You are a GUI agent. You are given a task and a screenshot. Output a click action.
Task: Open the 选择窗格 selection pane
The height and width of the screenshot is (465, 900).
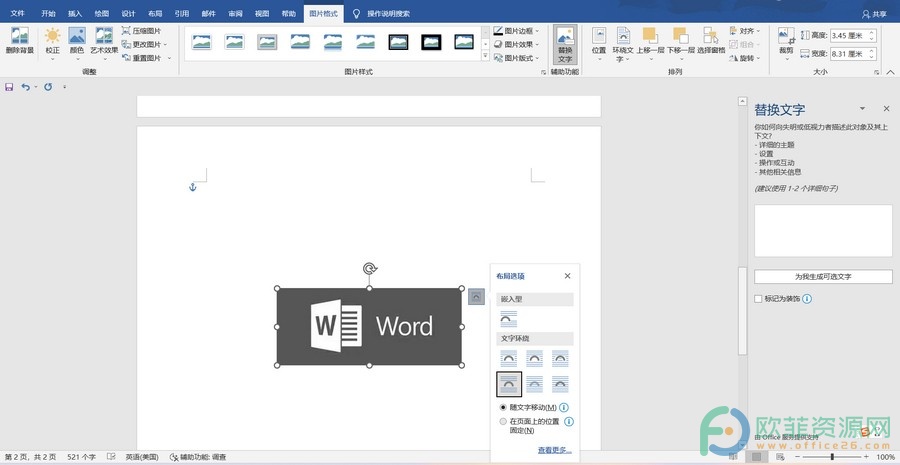tap(711, 41)
